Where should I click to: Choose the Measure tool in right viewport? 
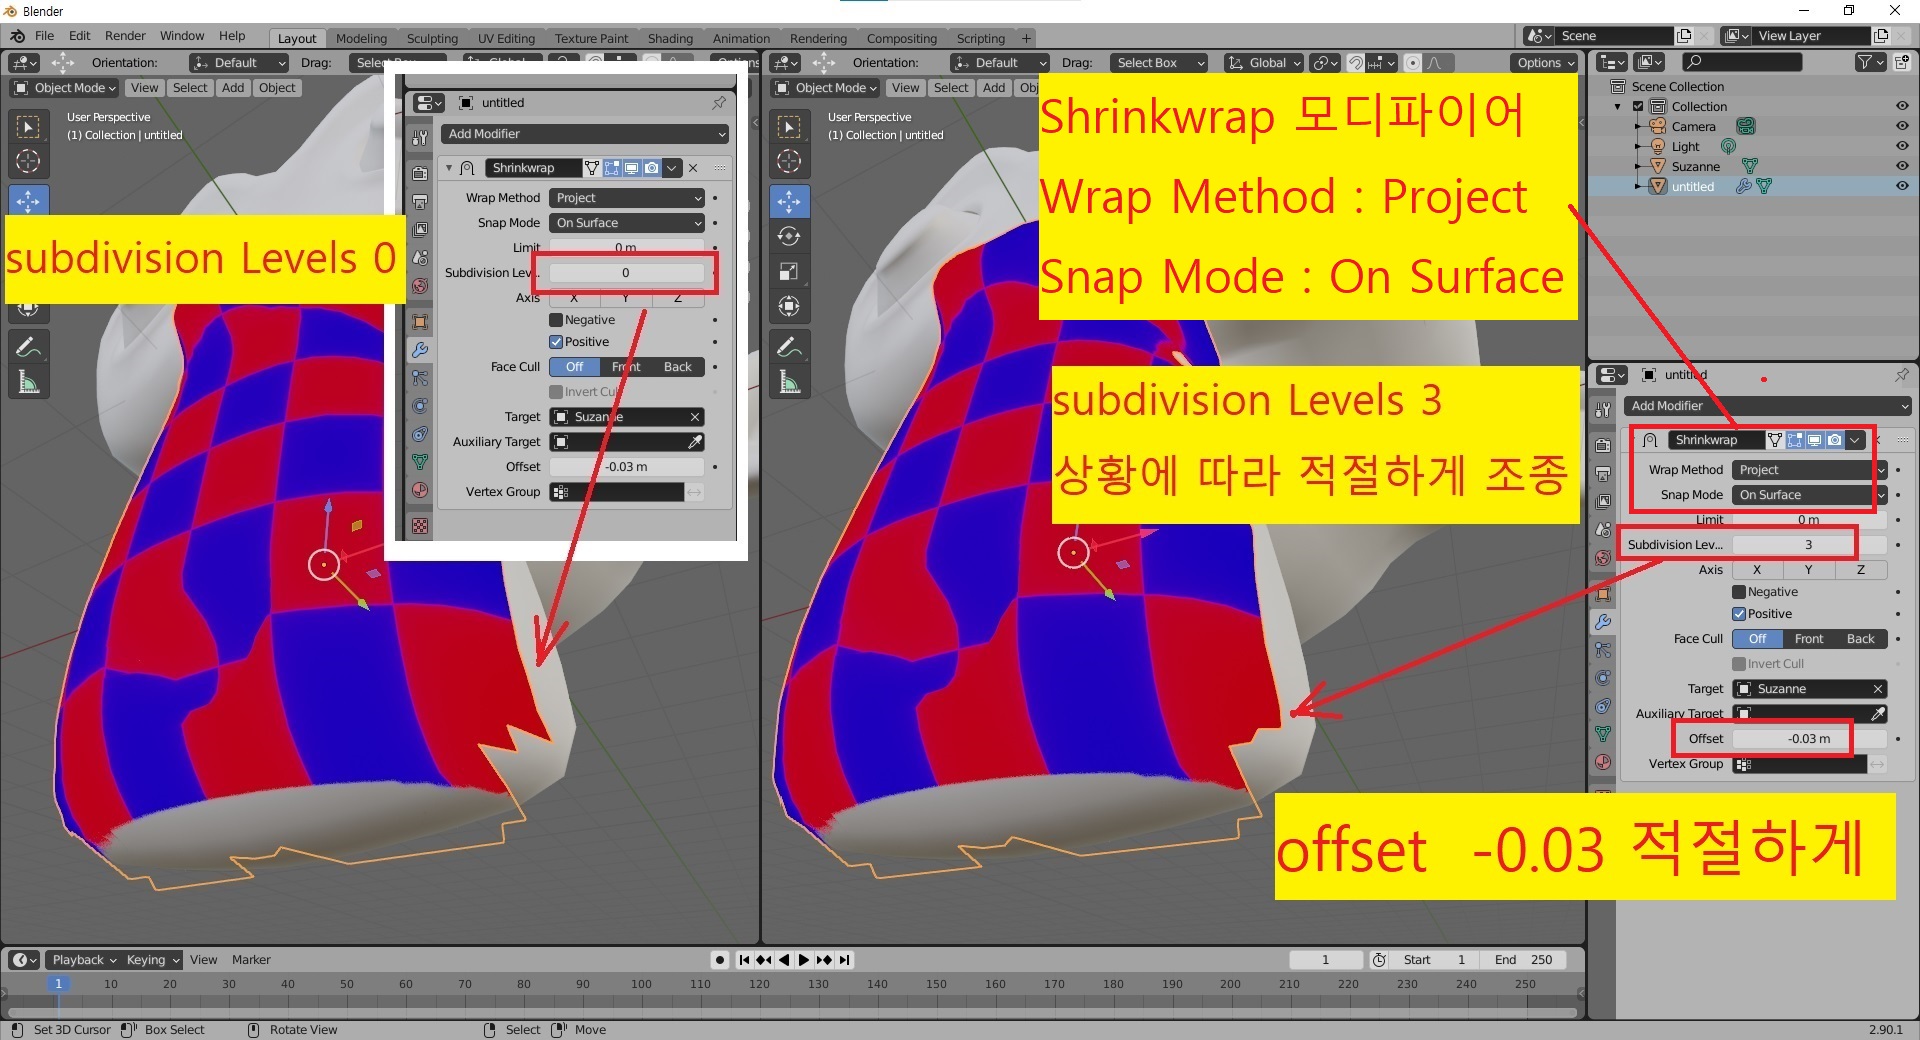(x=789, y=382)
